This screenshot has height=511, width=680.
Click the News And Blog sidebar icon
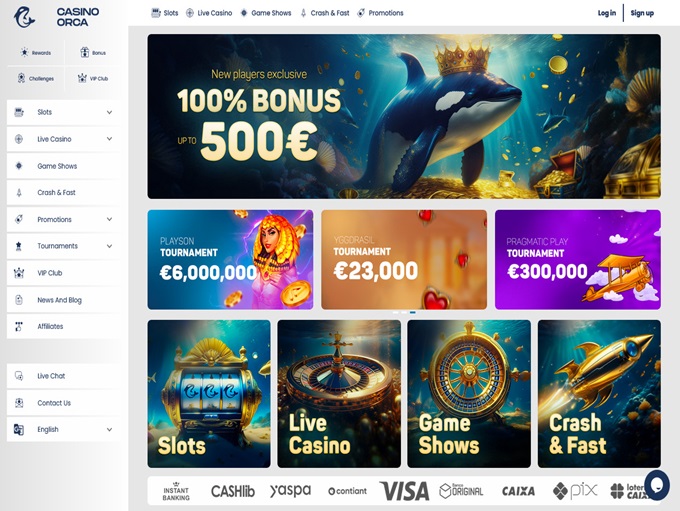(x=19, y=300)
